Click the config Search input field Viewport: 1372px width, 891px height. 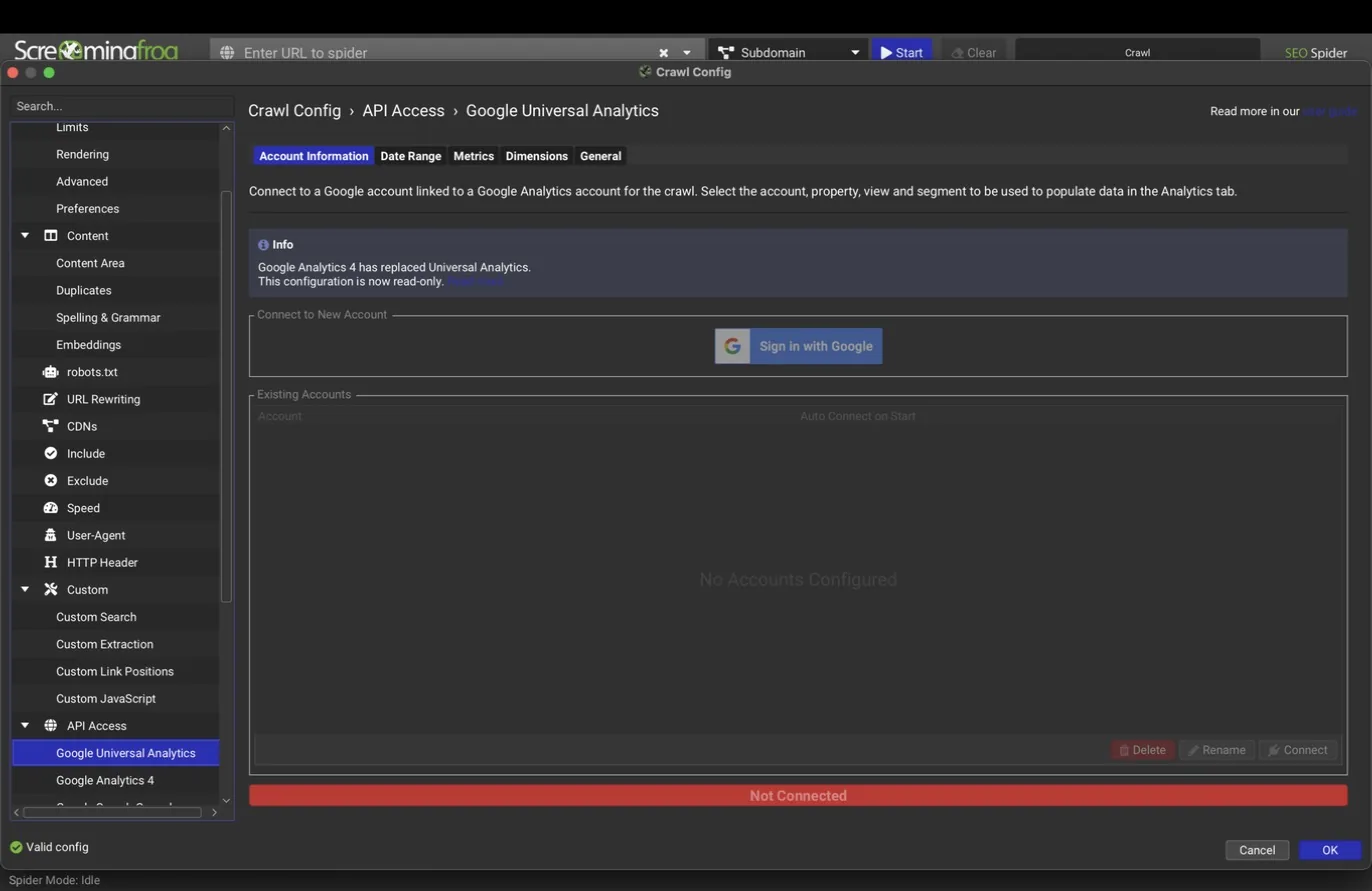coord(122,106)
